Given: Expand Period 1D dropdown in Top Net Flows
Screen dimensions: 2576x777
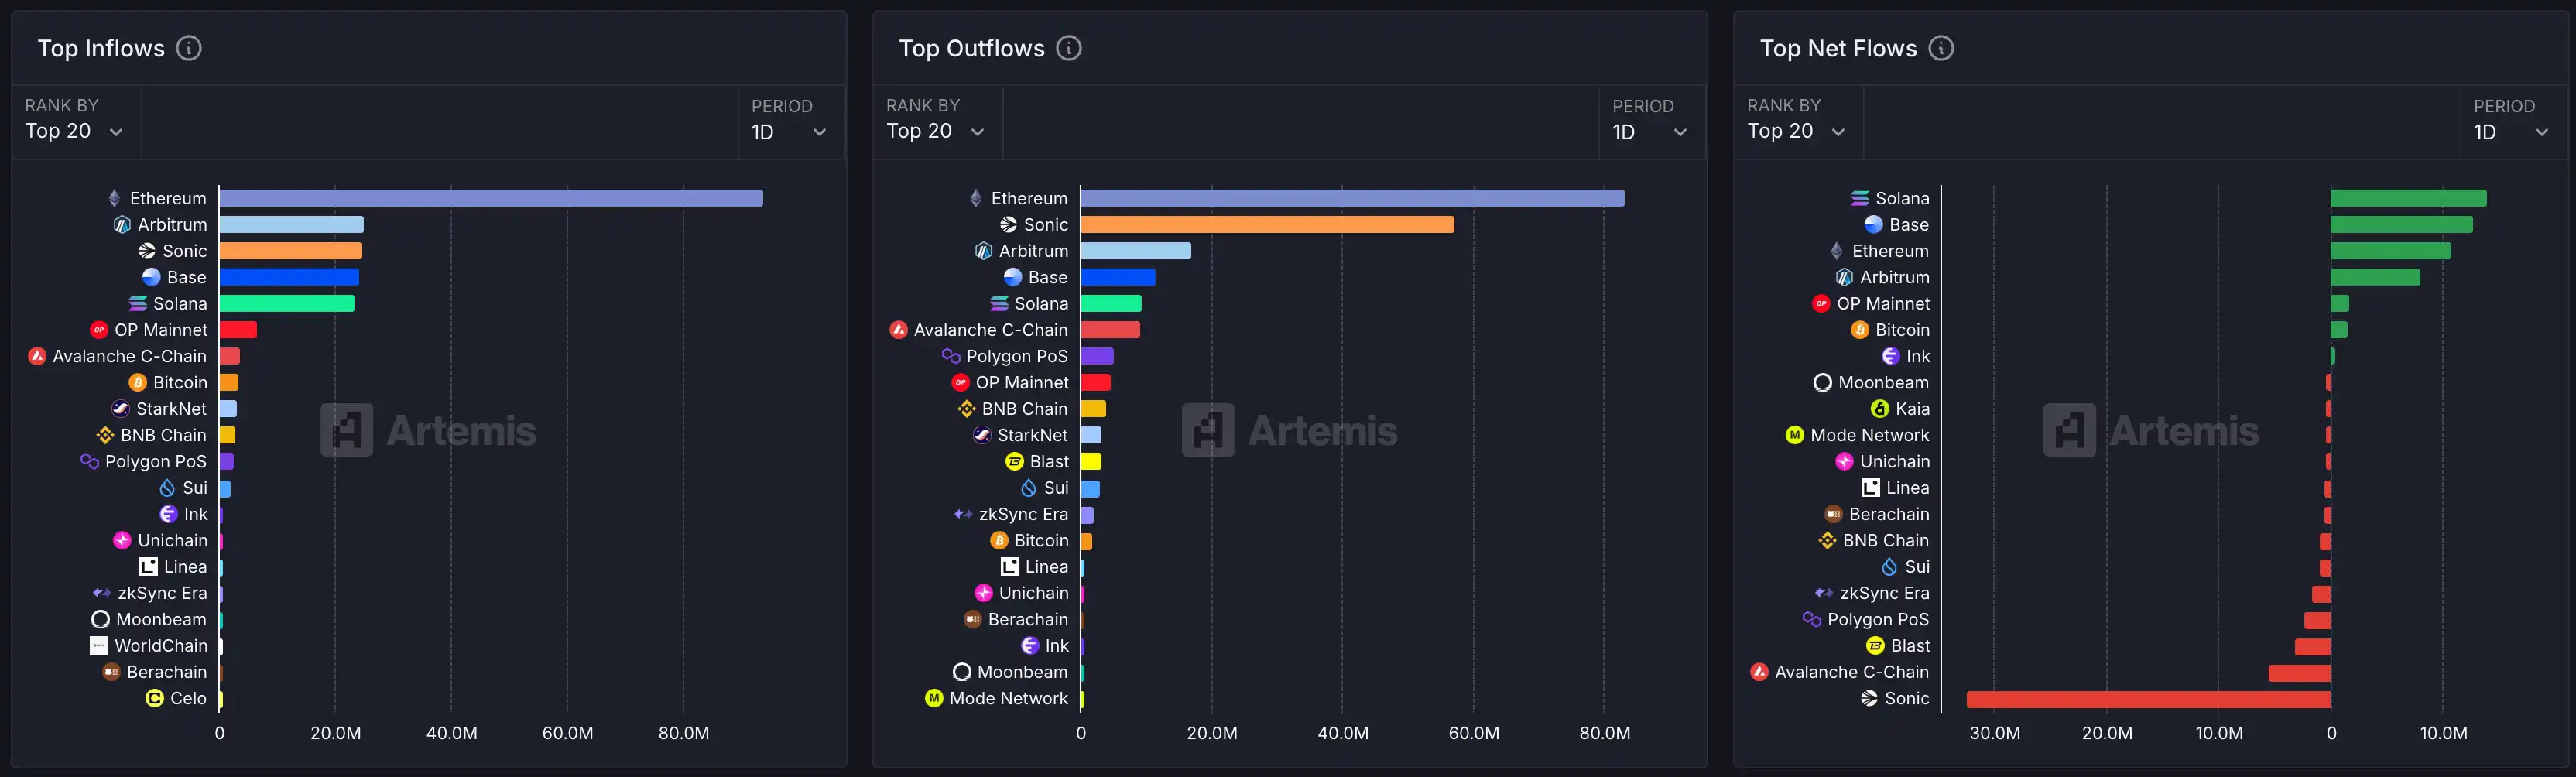Looking at the screenshot, I should coord(2512,121).
